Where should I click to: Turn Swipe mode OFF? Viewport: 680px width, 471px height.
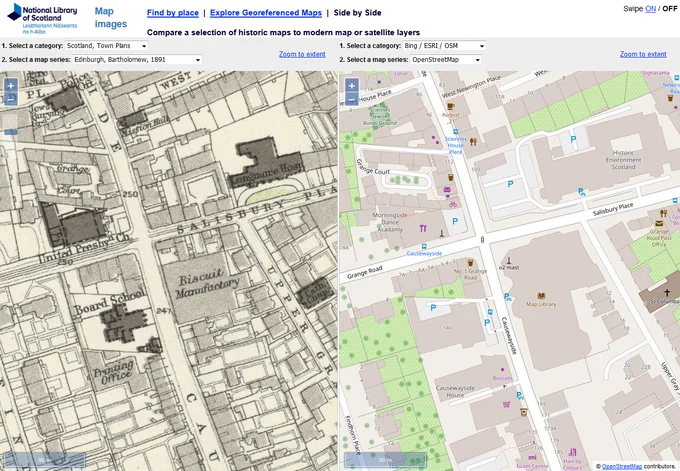669,9
